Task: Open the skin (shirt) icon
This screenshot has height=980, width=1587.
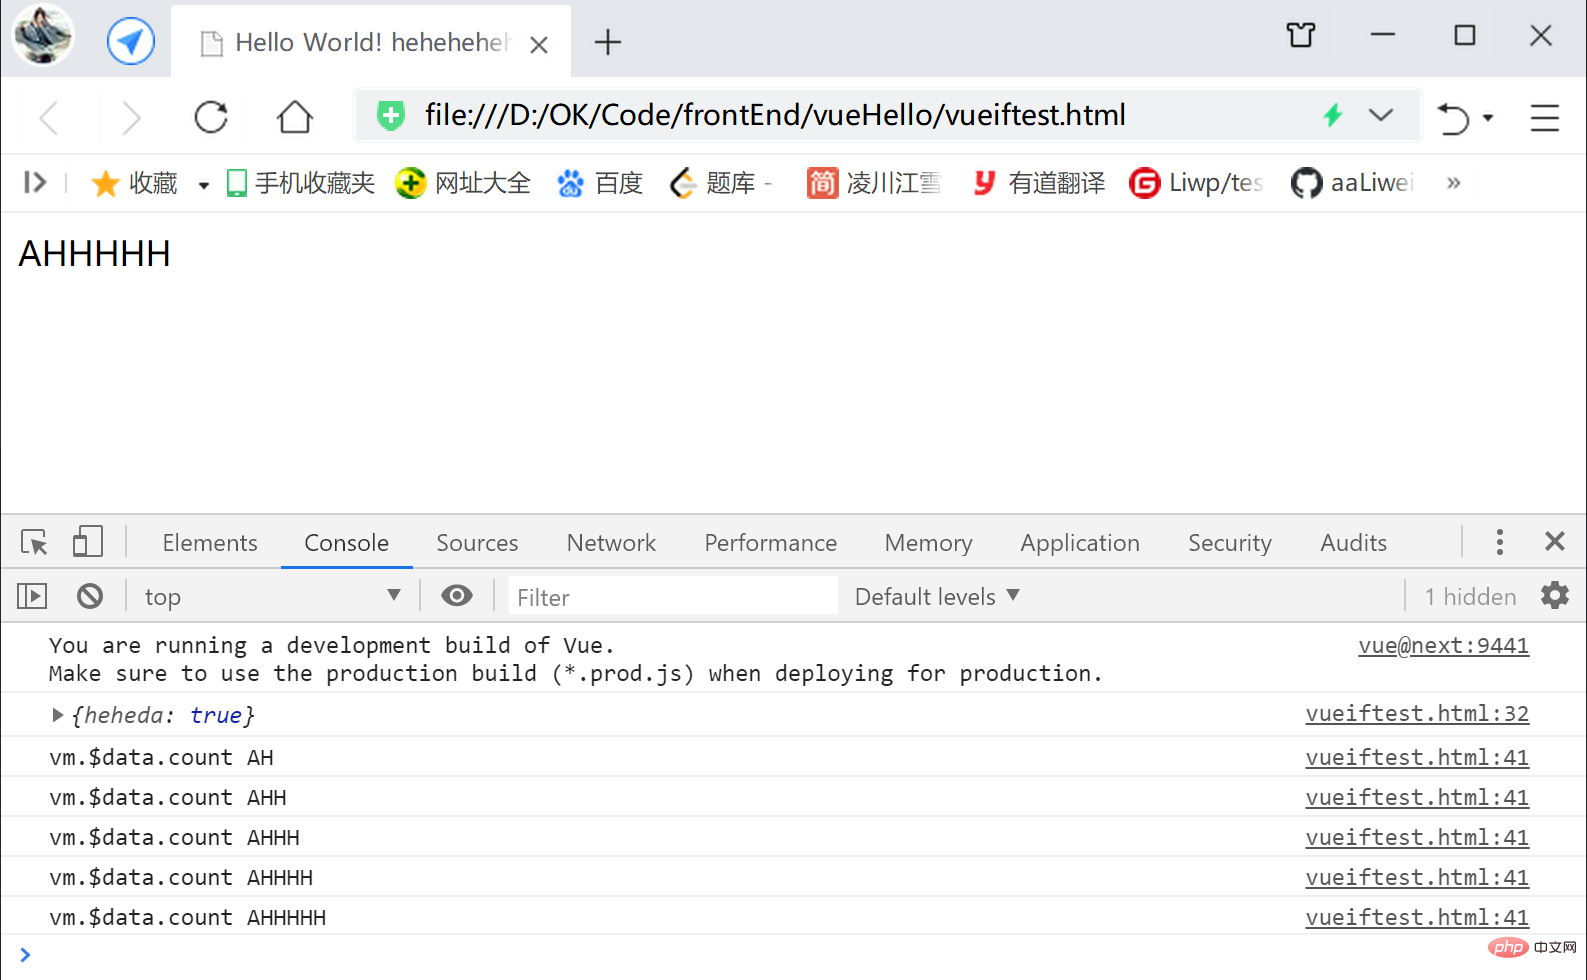Action: click(1301, 36)
